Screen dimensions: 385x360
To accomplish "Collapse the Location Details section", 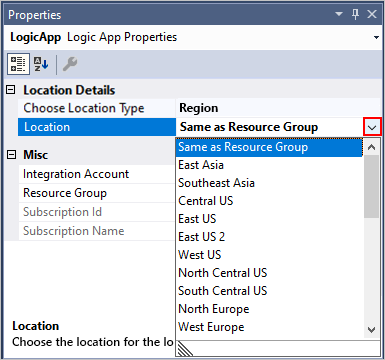I will click(x=11, y=89).
